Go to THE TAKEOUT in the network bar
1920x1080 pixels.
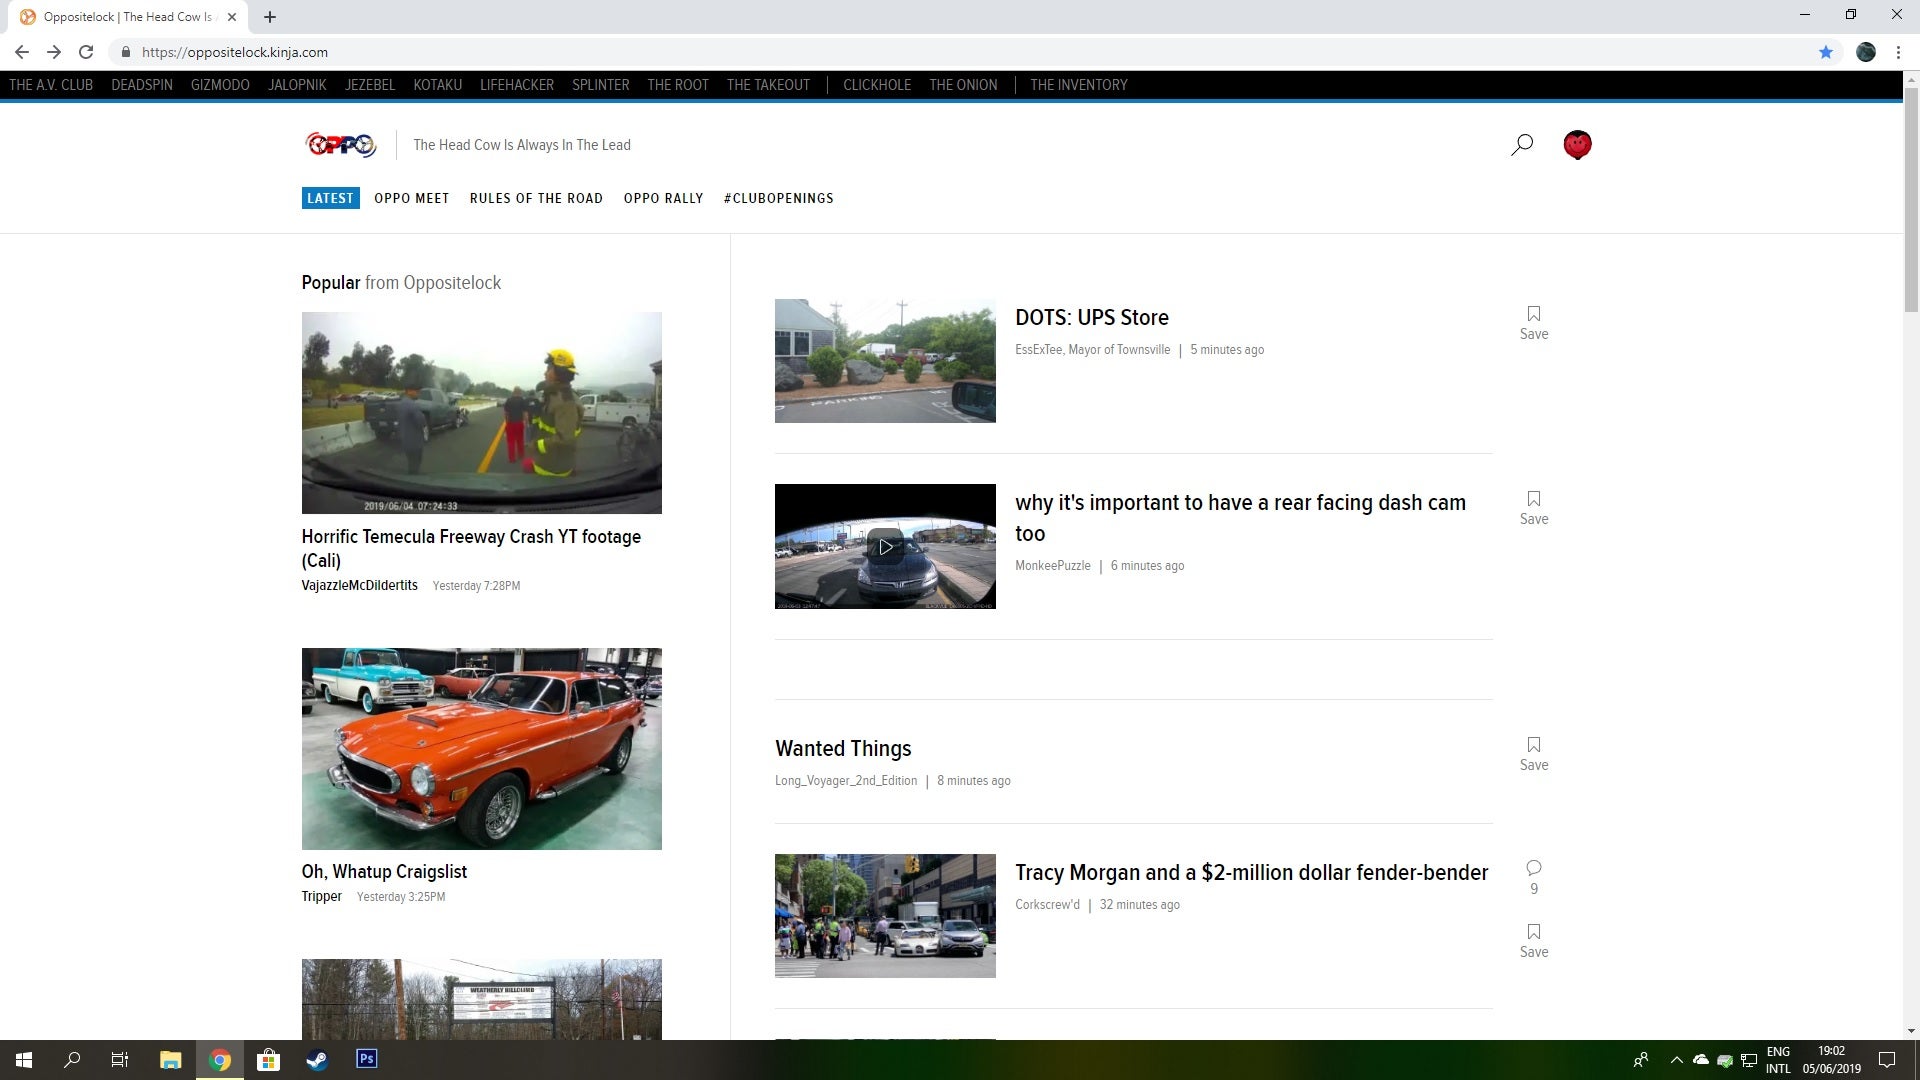pos(768,85)
